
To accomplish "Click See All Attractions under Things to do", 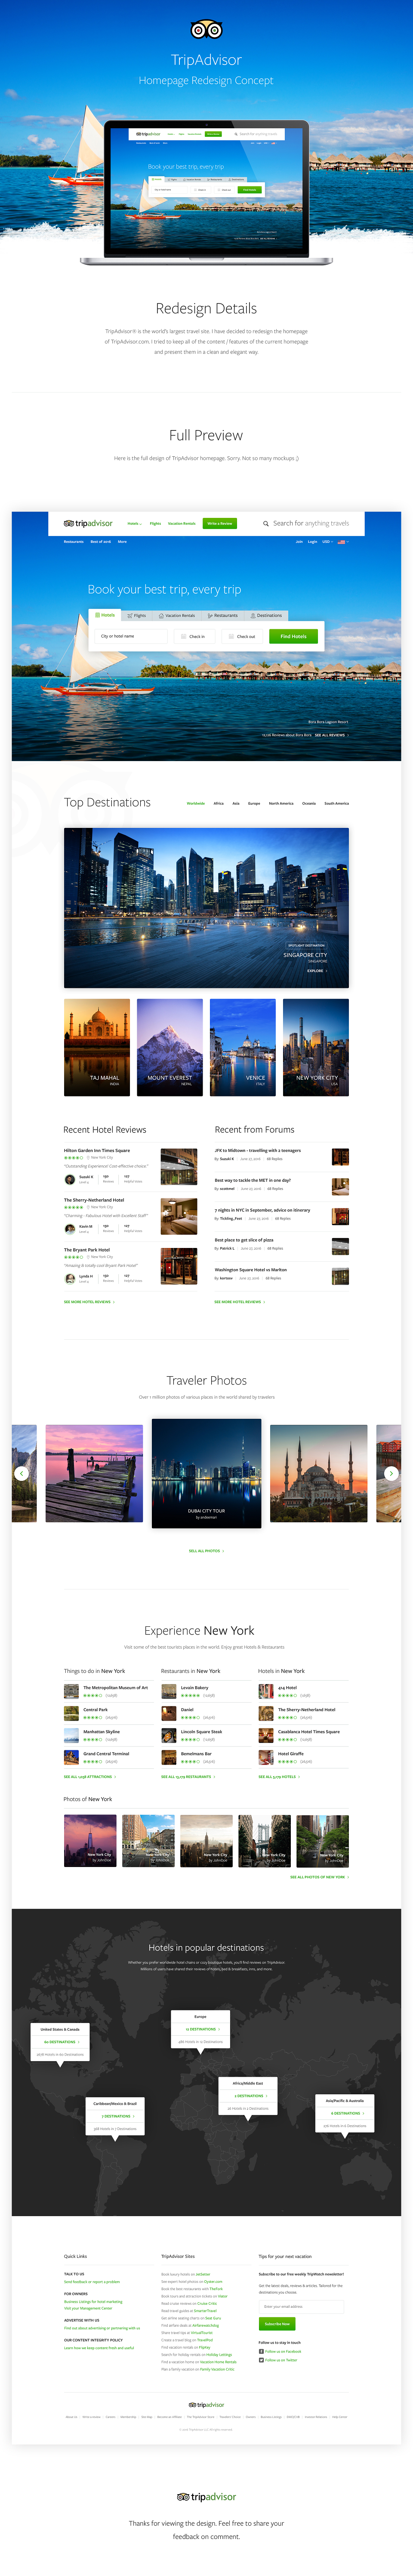I will pos(90,1777).
